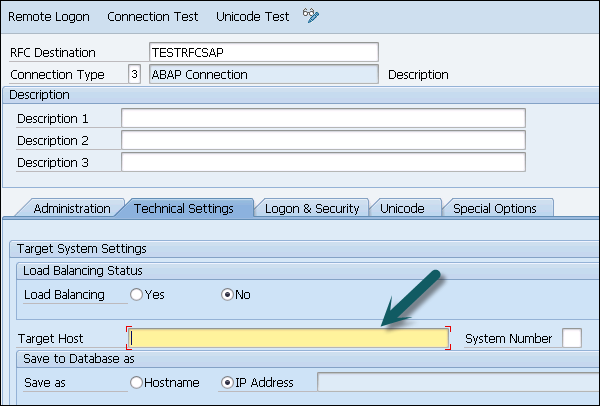The height and width of the screenshot is (406, 600).
Task: Choose Save as Hostname option
Action: click(x=137, y=382)
